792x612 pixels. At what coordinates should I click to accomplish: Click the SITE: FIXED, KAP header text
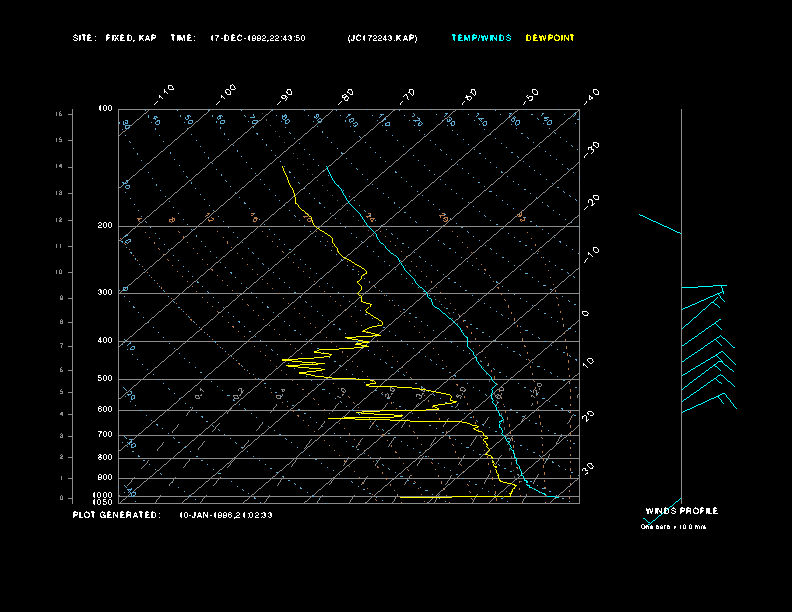click(x=115, y=38)
